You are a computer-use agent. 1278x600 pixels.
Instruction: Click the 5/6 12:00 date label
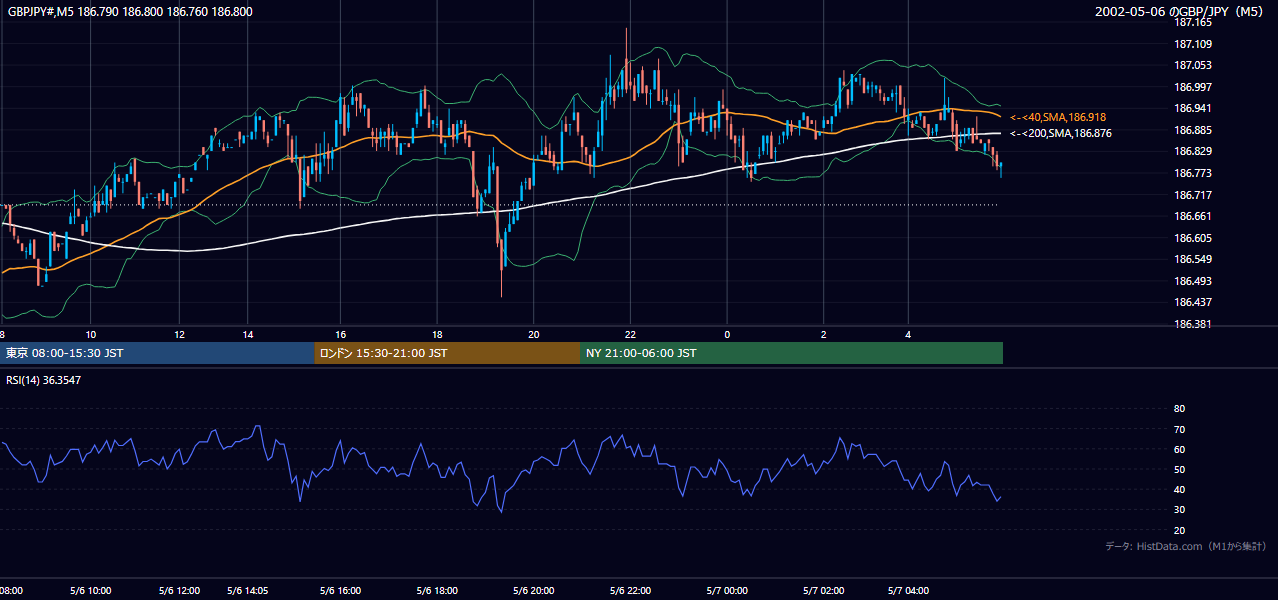180,591
